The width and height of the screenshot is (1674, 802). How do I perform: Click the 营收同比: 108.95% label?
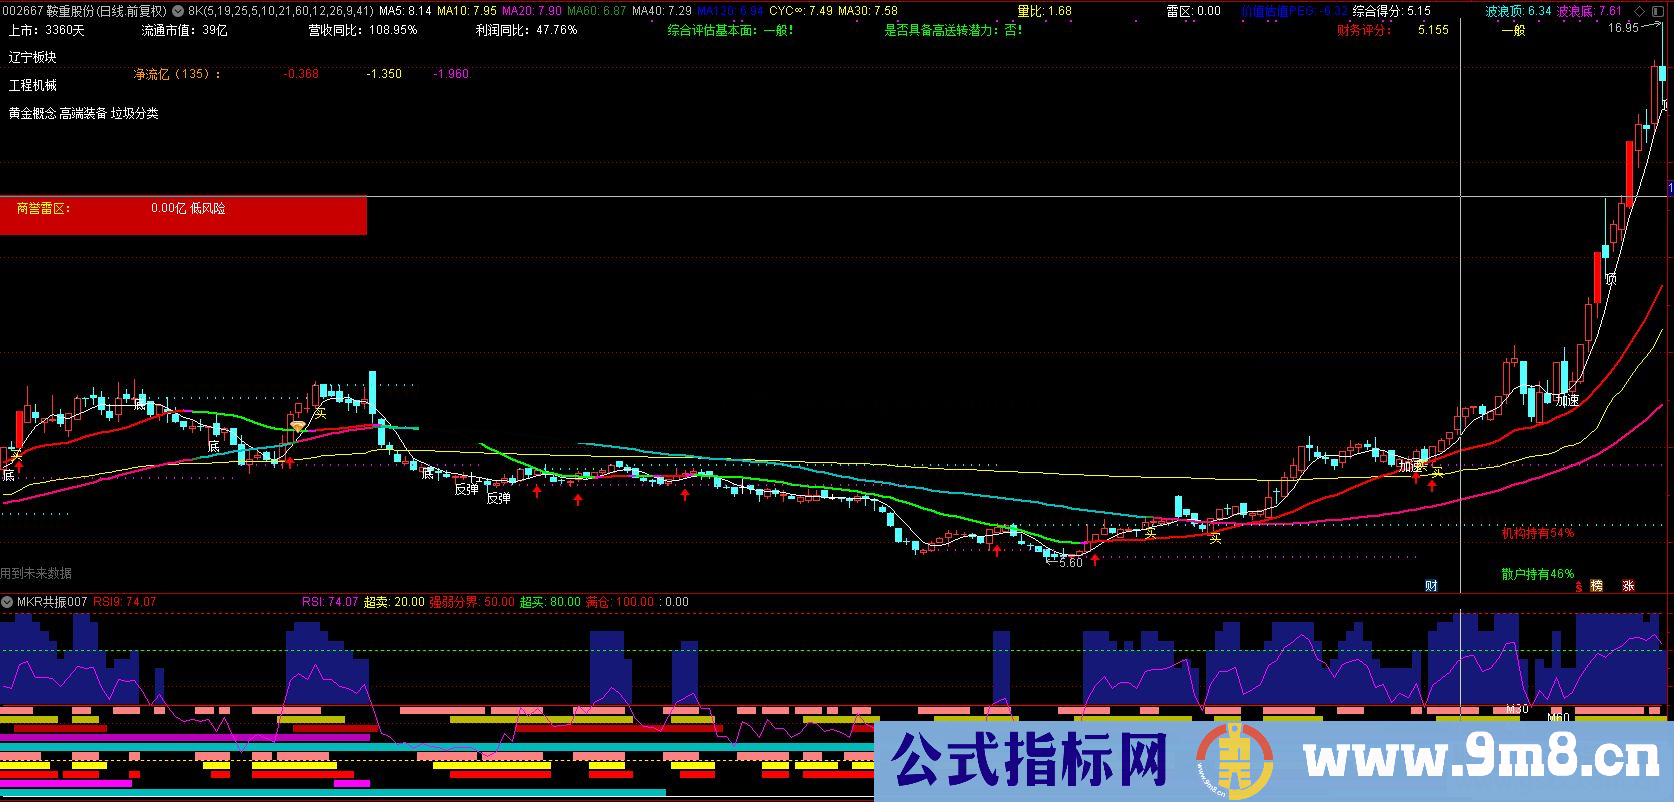pos(363,30)
